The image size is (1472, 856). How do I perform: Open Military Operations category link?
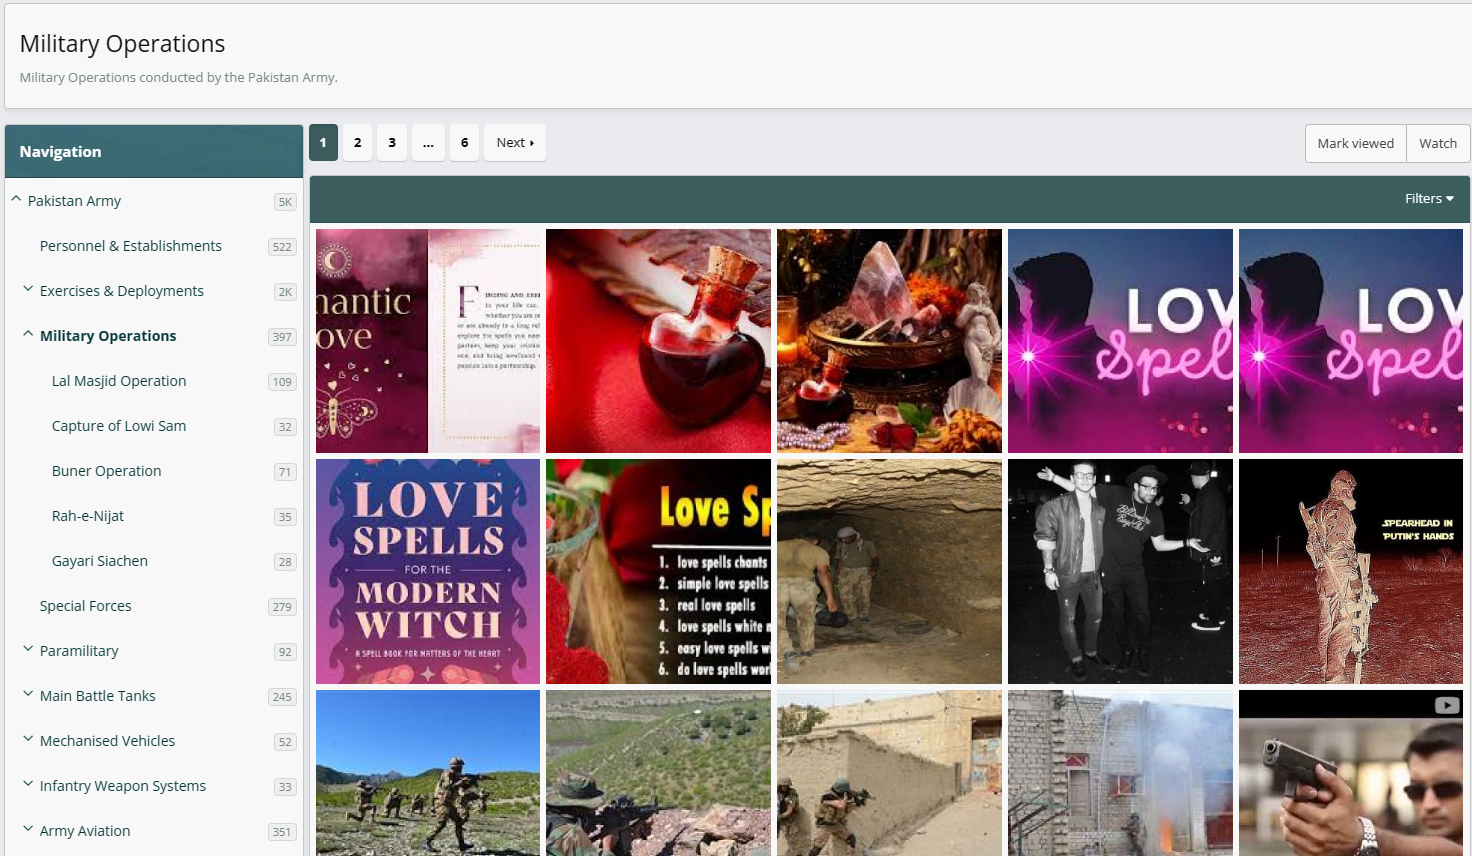point(108,336)
